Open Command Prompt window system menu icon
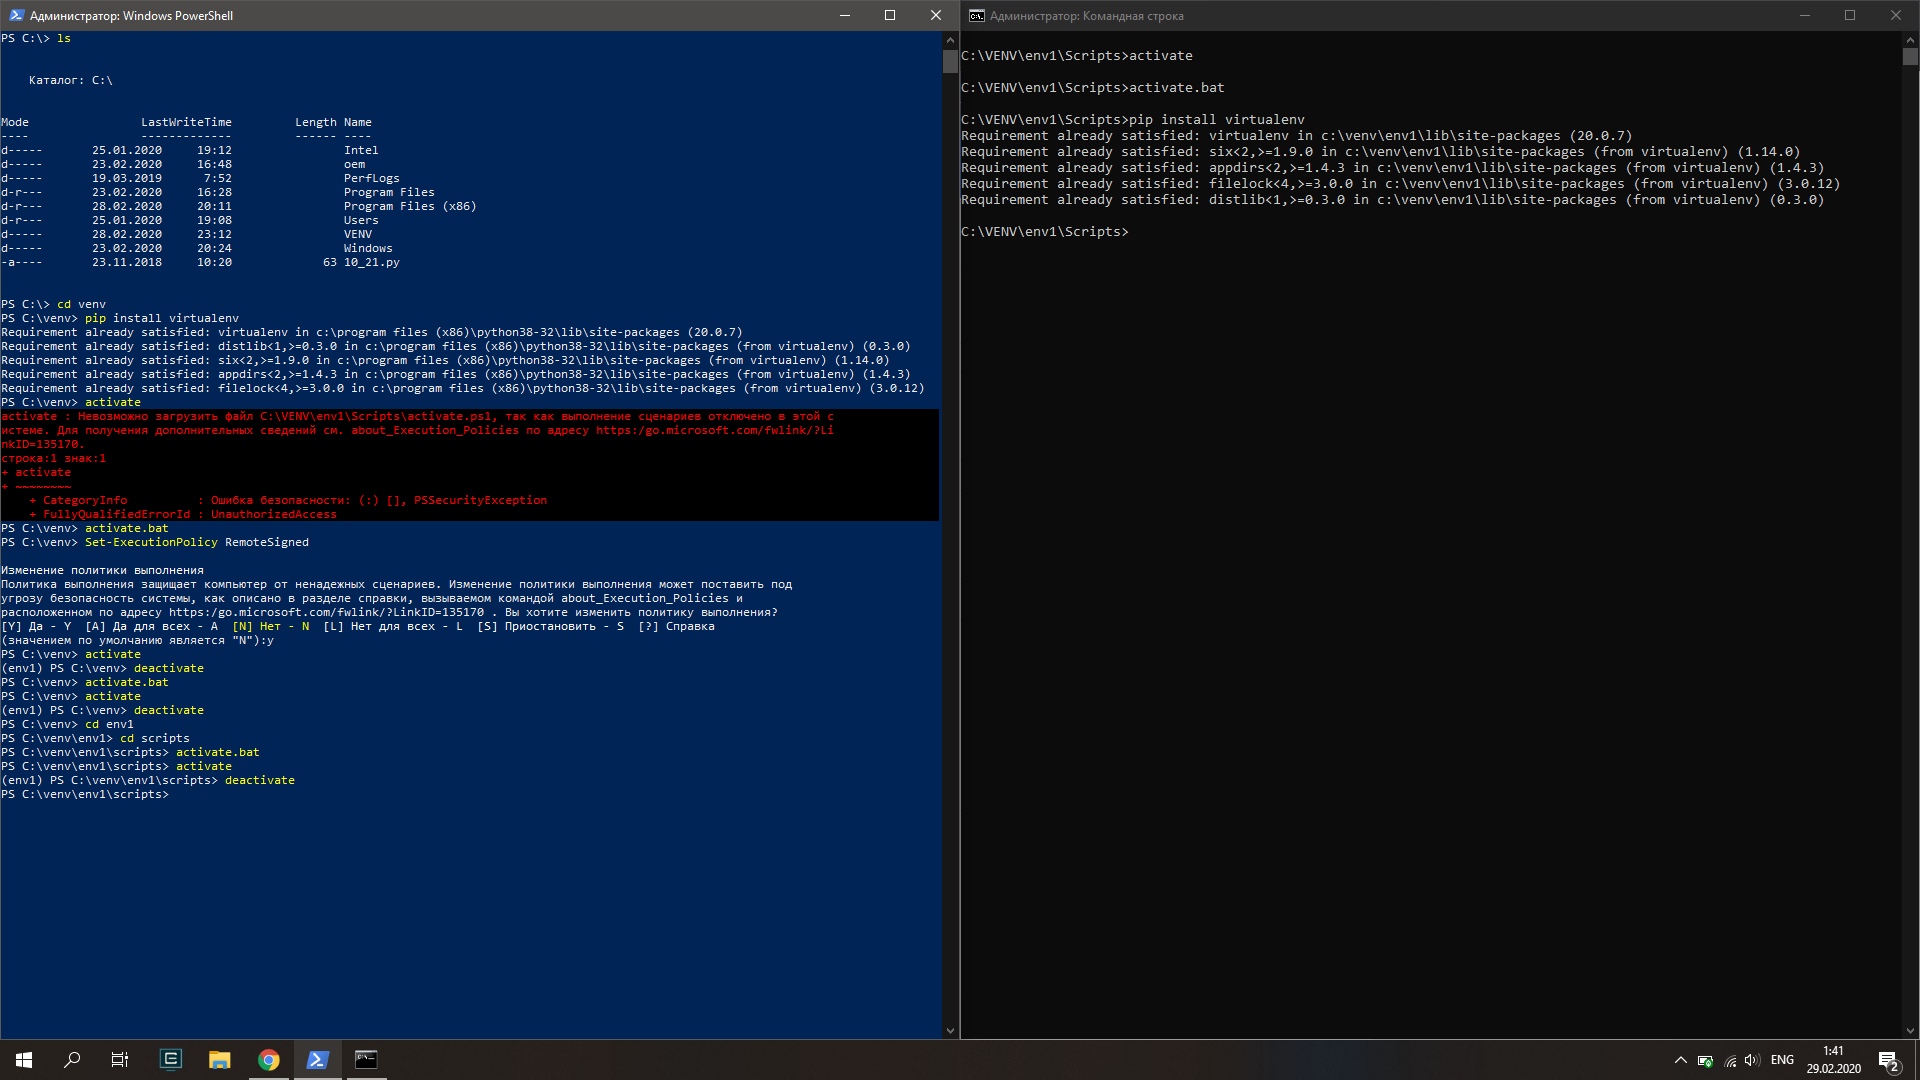 976,15
